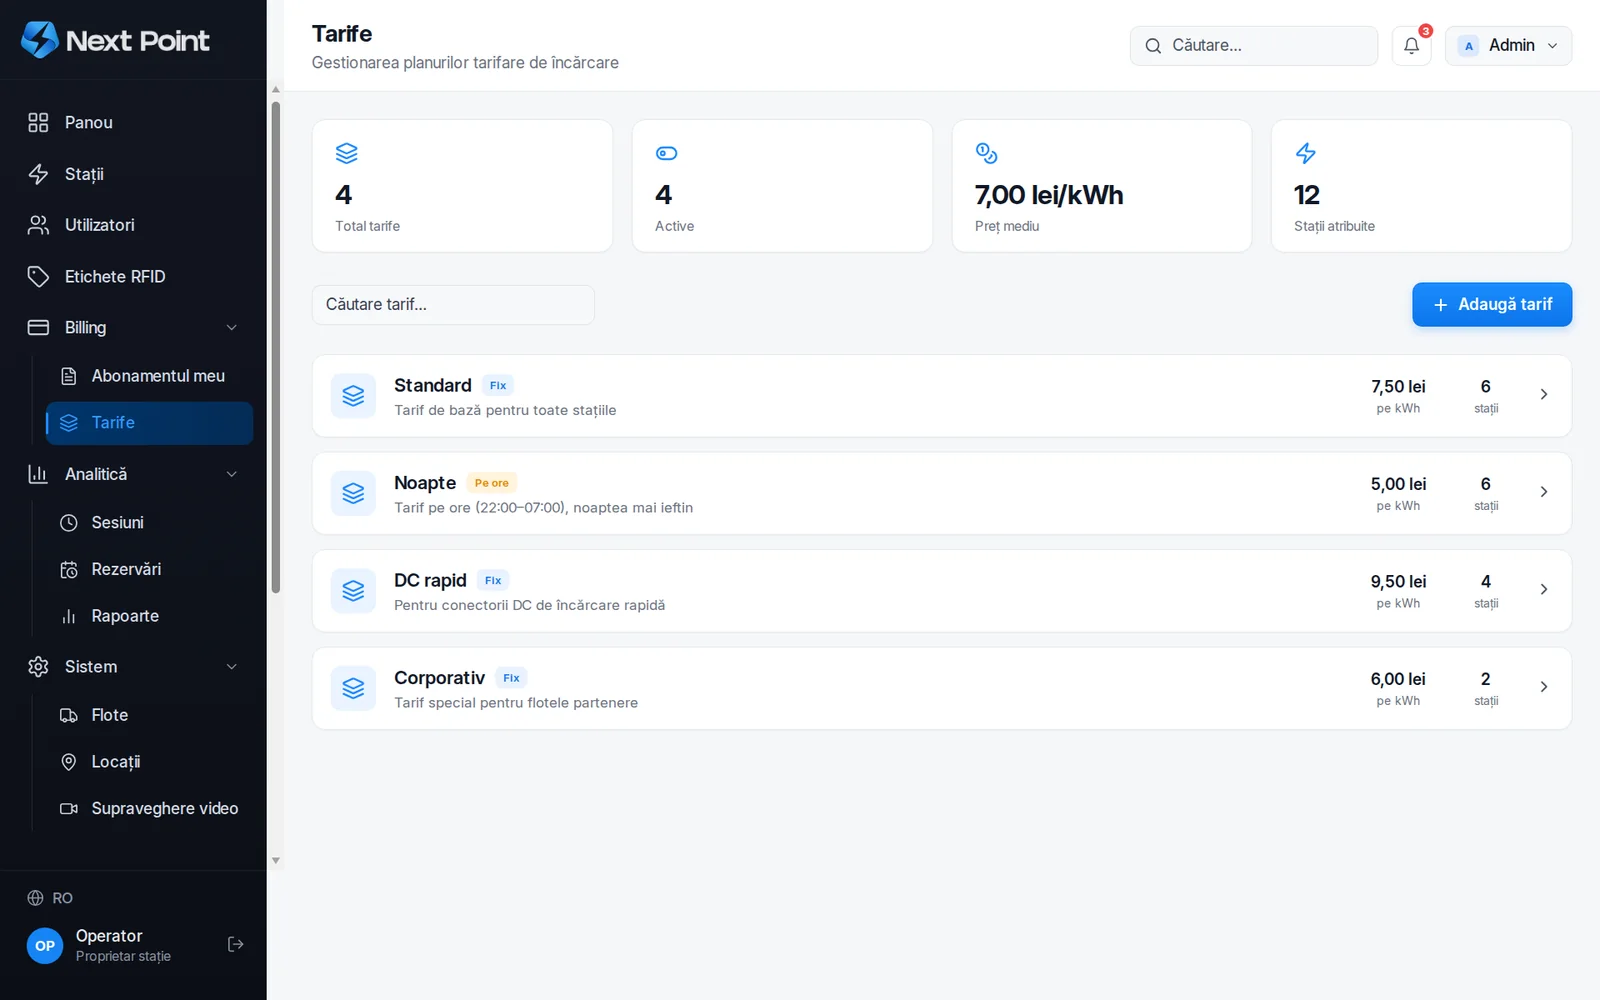The height and width of the screenshot is (1000, 1600).
Task: Click the logout icon beside Operator
Action: tap(236, 944)
